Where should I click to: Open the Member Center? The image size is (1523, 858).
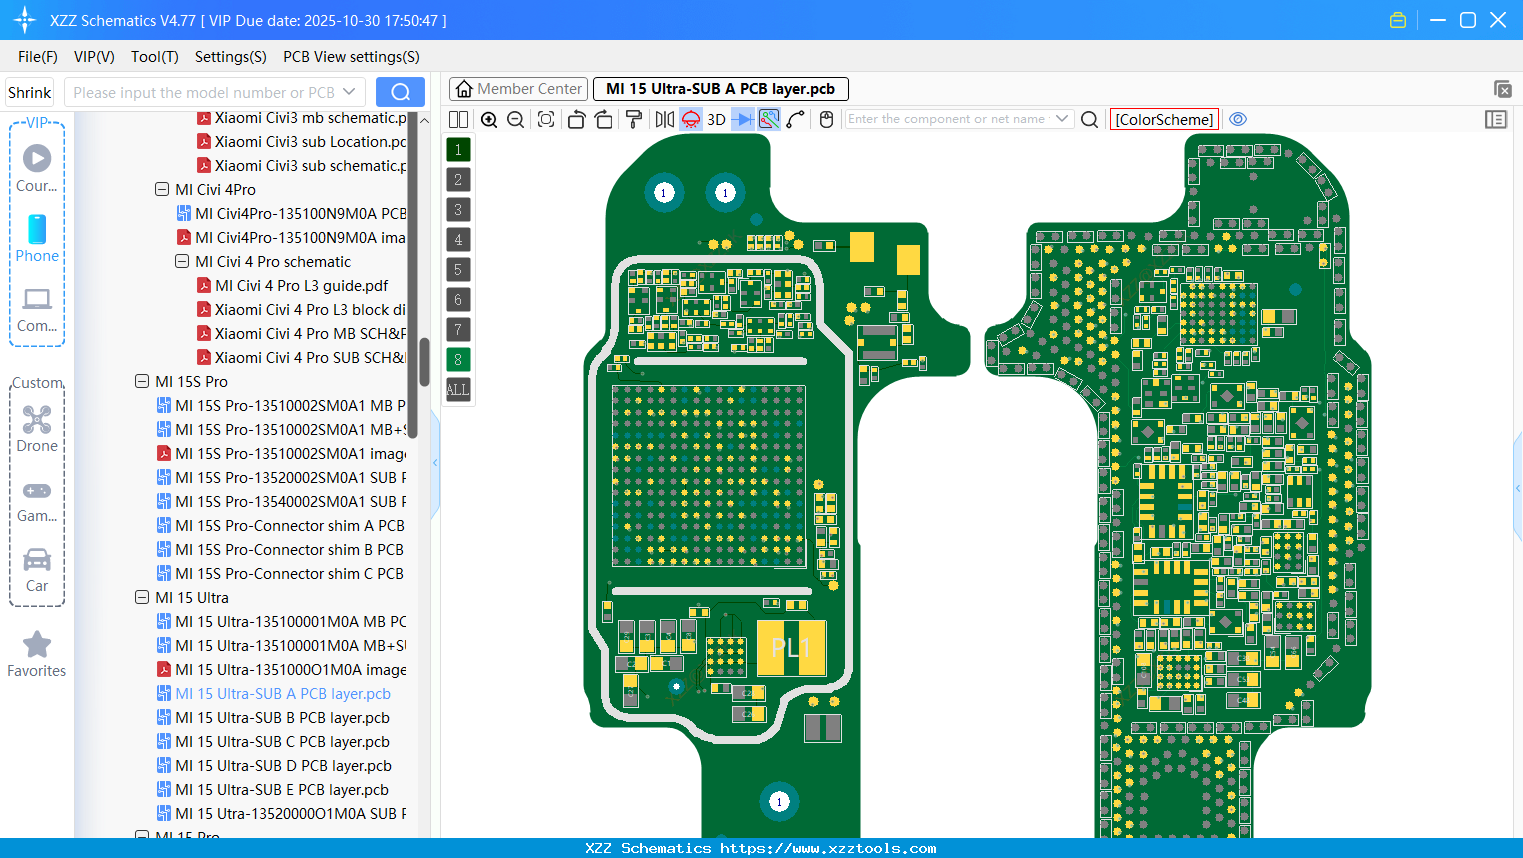pos(518,89)
